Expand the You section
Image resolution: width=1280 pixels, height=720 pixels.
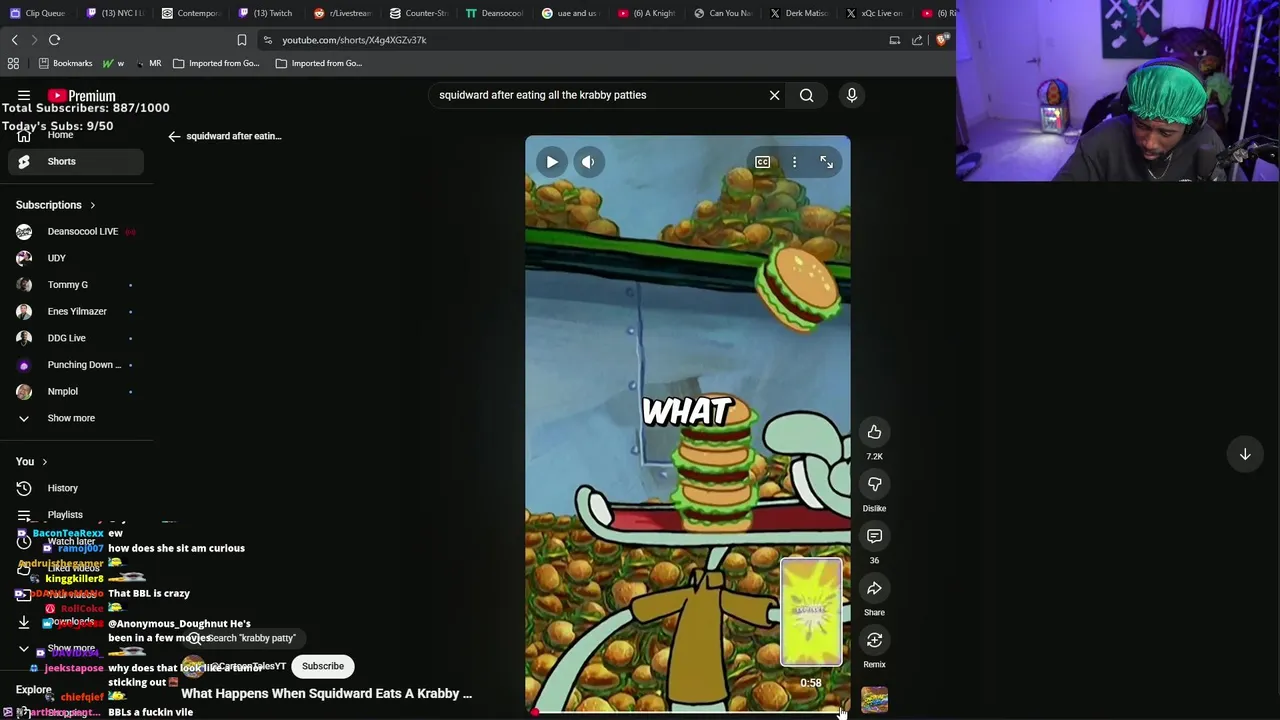[32, 462]
